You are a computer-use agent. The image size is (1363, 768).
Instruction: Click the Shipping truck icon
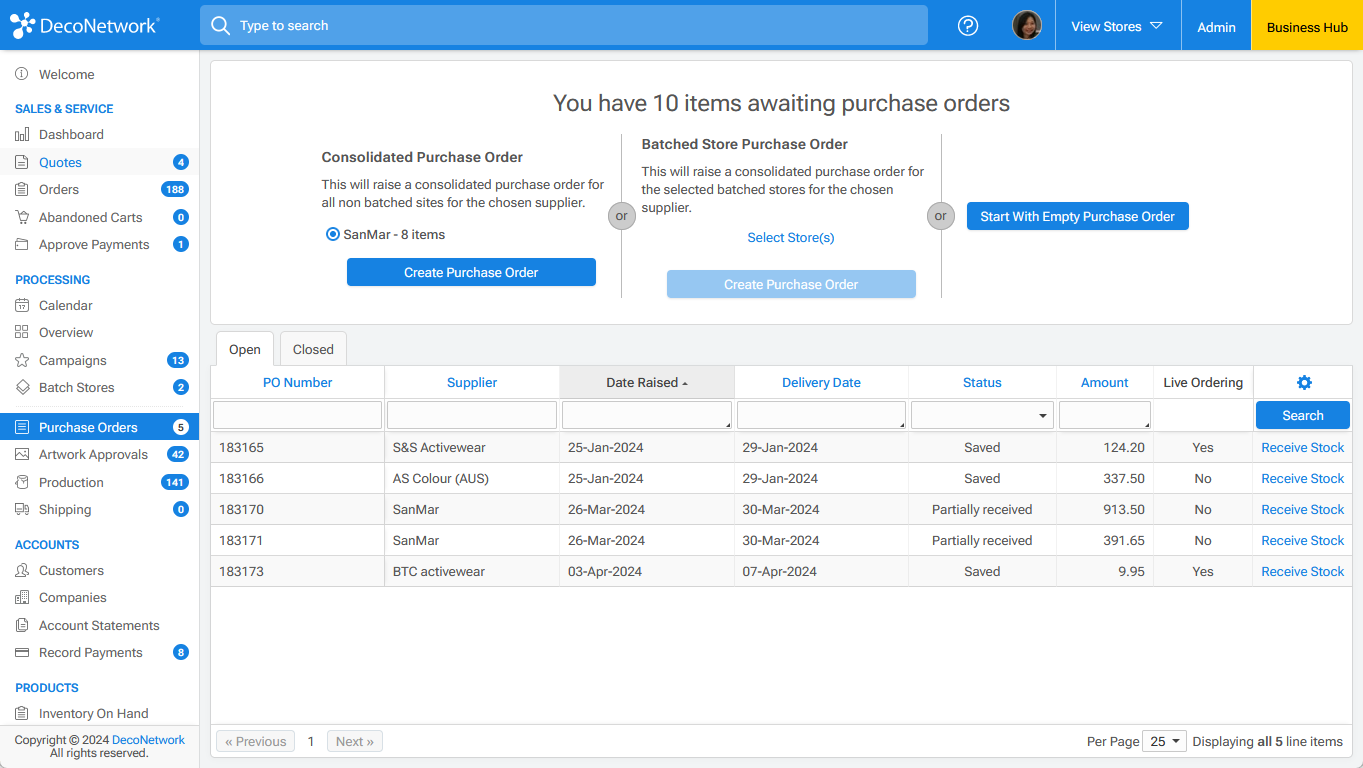tap(22, 509)
